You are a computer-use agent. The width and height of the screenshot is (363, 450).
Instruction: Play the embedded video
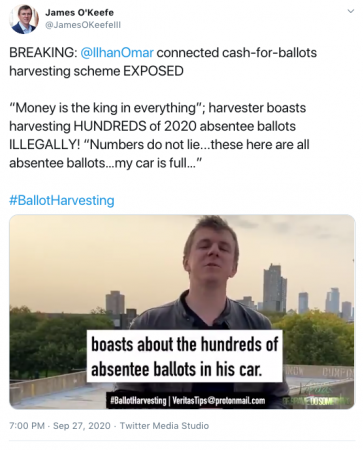182,312
